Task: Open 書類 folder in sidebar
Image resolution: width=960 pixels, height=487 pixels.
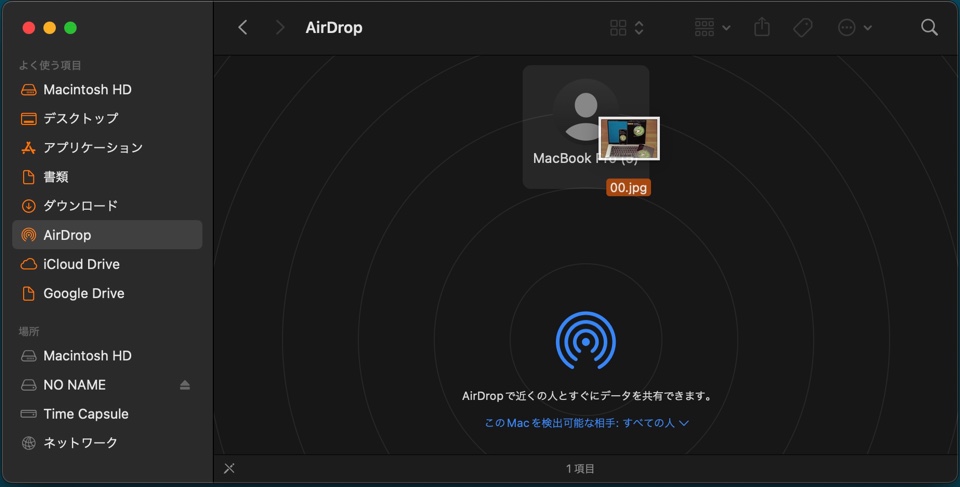Action: coord(107,177)
